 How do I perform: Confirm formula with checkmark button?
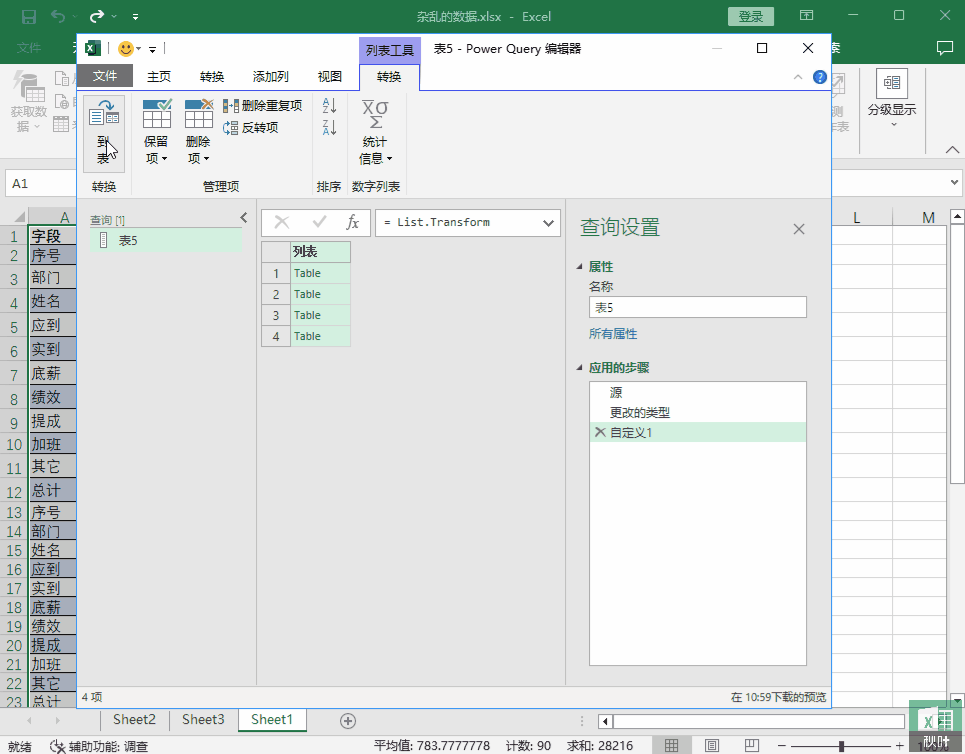[x=319, y=222]
